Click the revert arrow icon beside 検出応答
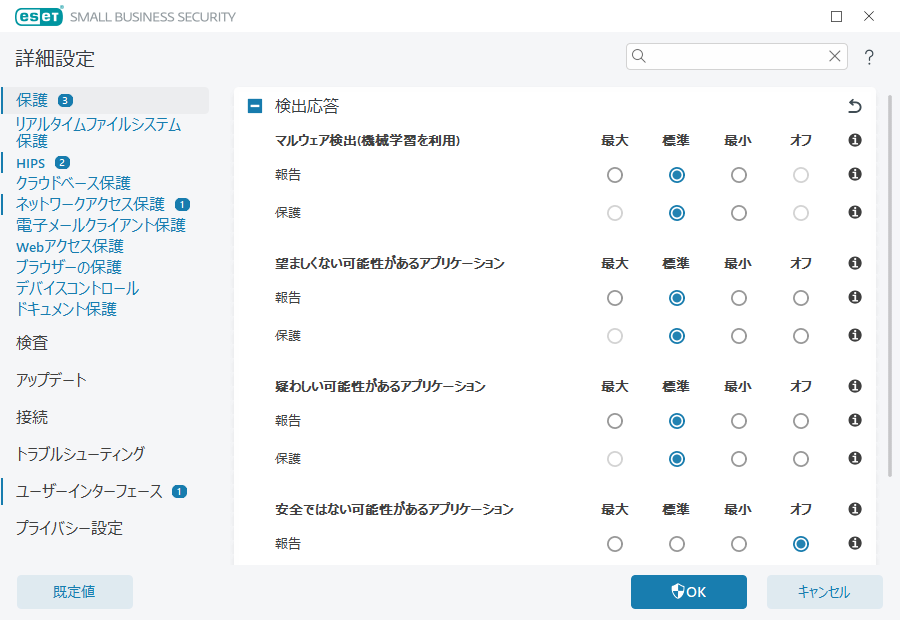 [x=854, y=106]
